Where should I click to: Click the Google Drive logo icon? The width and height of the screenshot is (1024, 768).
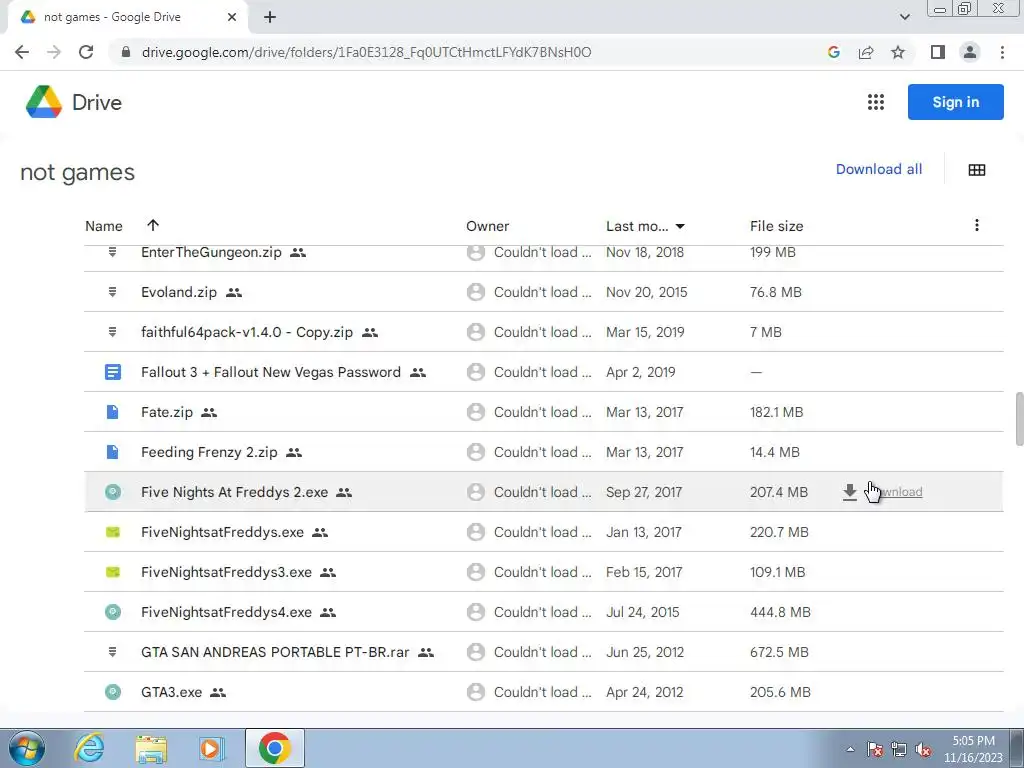(x=44, y=102)
